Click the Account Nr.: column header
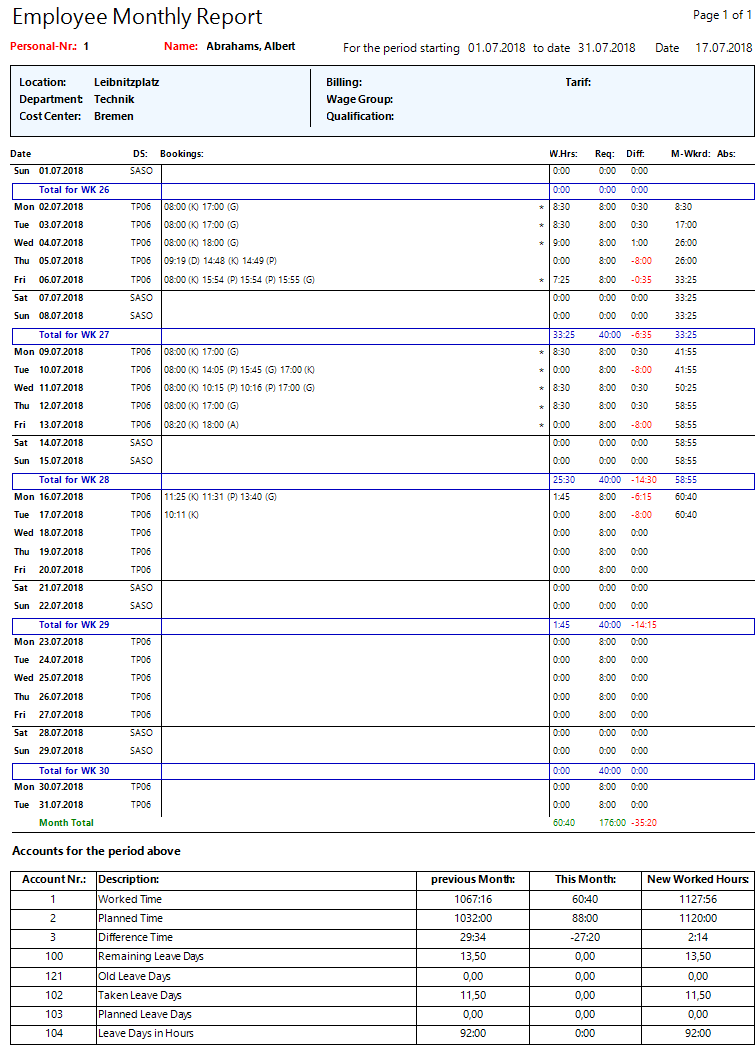Screen dimensions: 755x1047 tap(54, 879)
